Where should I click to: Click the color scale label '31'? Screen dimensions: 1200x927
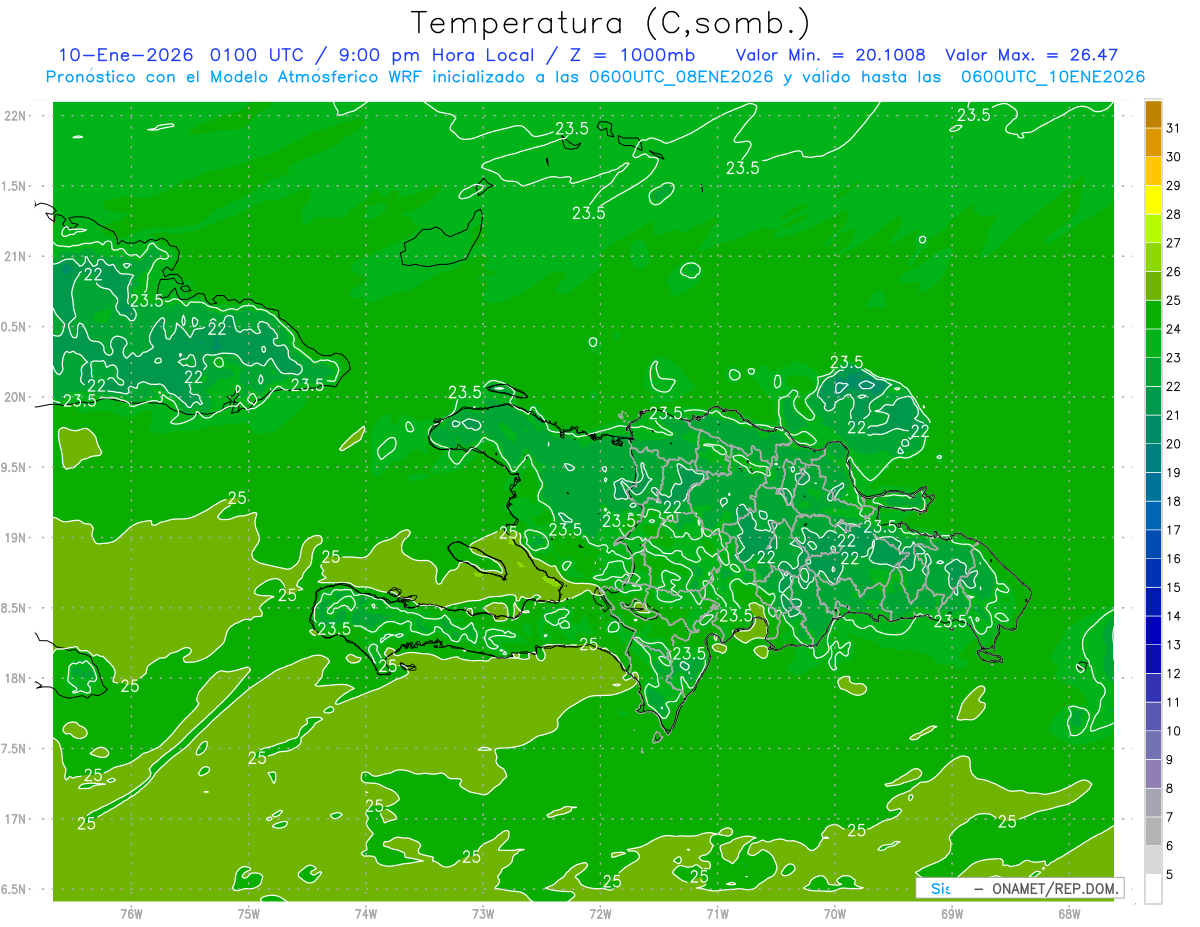(x=1174, y=128)
